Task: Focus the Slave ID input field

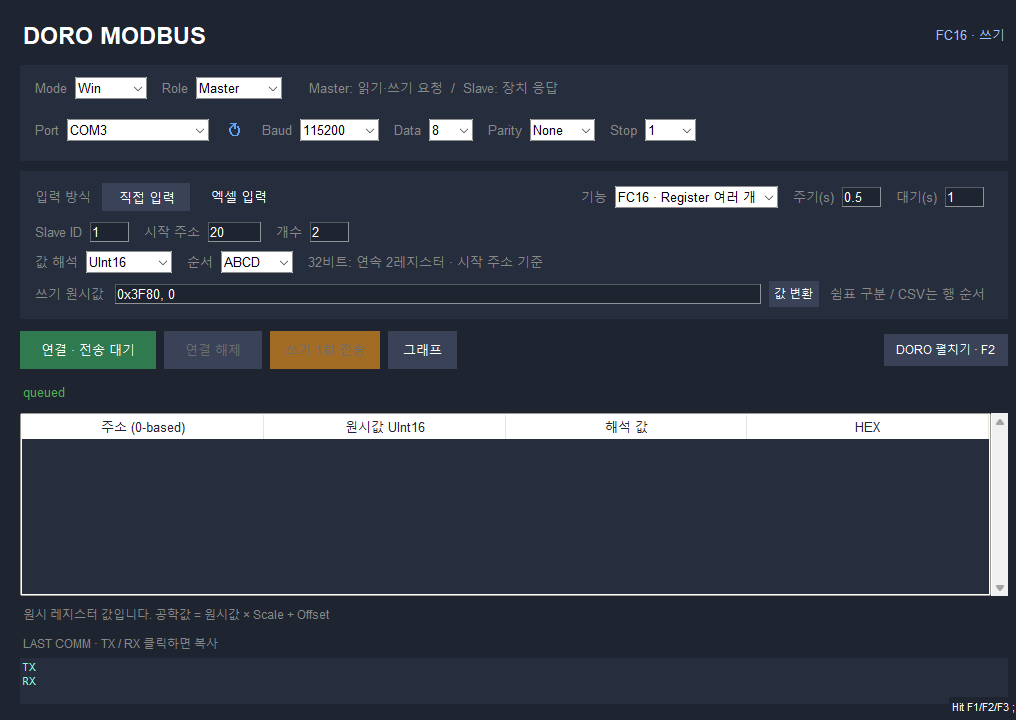Action: pos(109,232)
